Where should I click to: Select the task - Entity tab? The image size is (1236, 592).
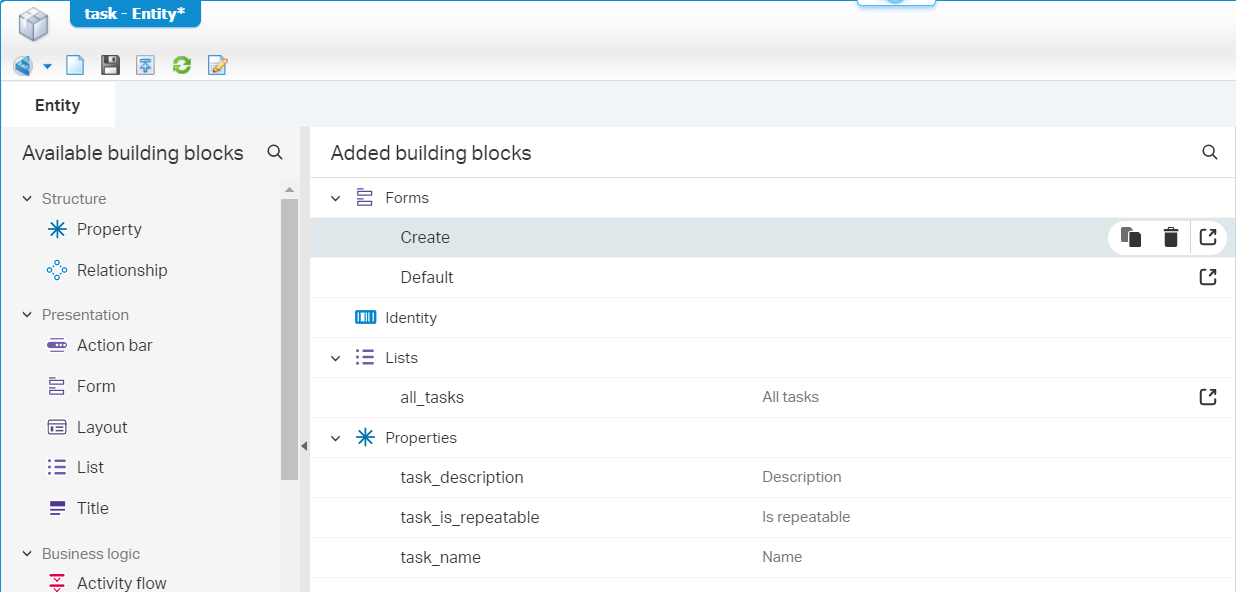click(x=135, y=14)
